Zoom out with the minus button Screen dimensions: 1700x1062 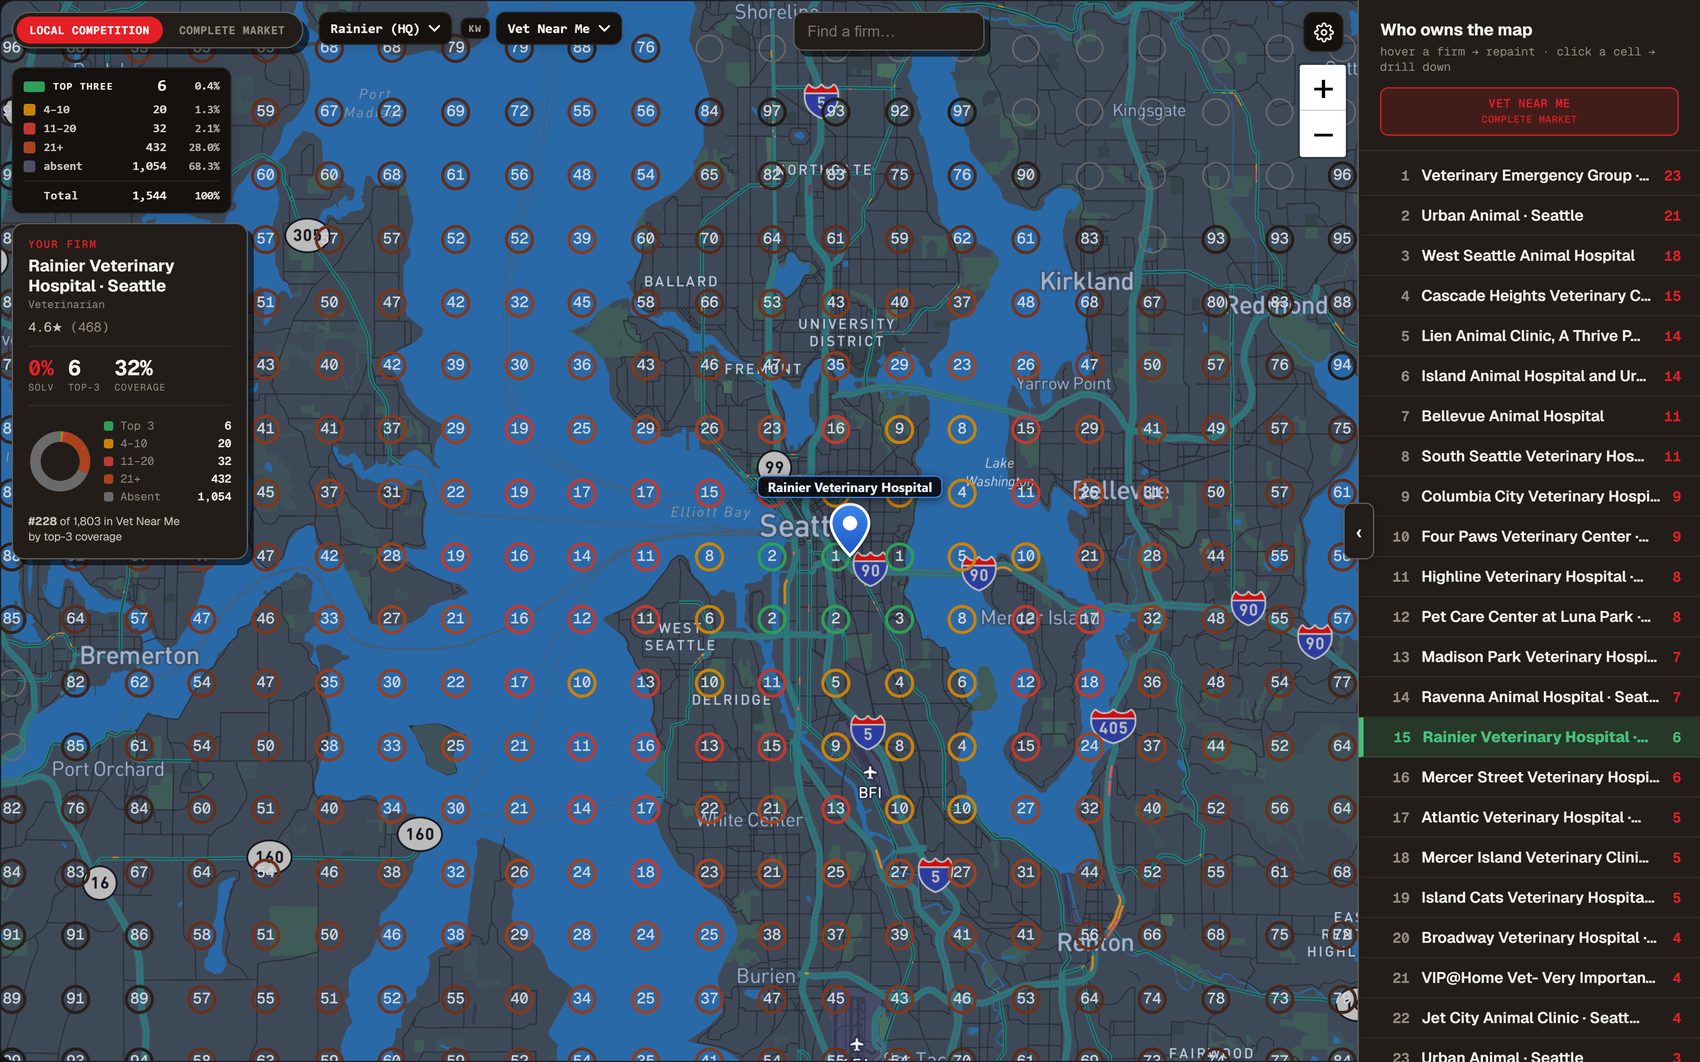point(1322,135)
